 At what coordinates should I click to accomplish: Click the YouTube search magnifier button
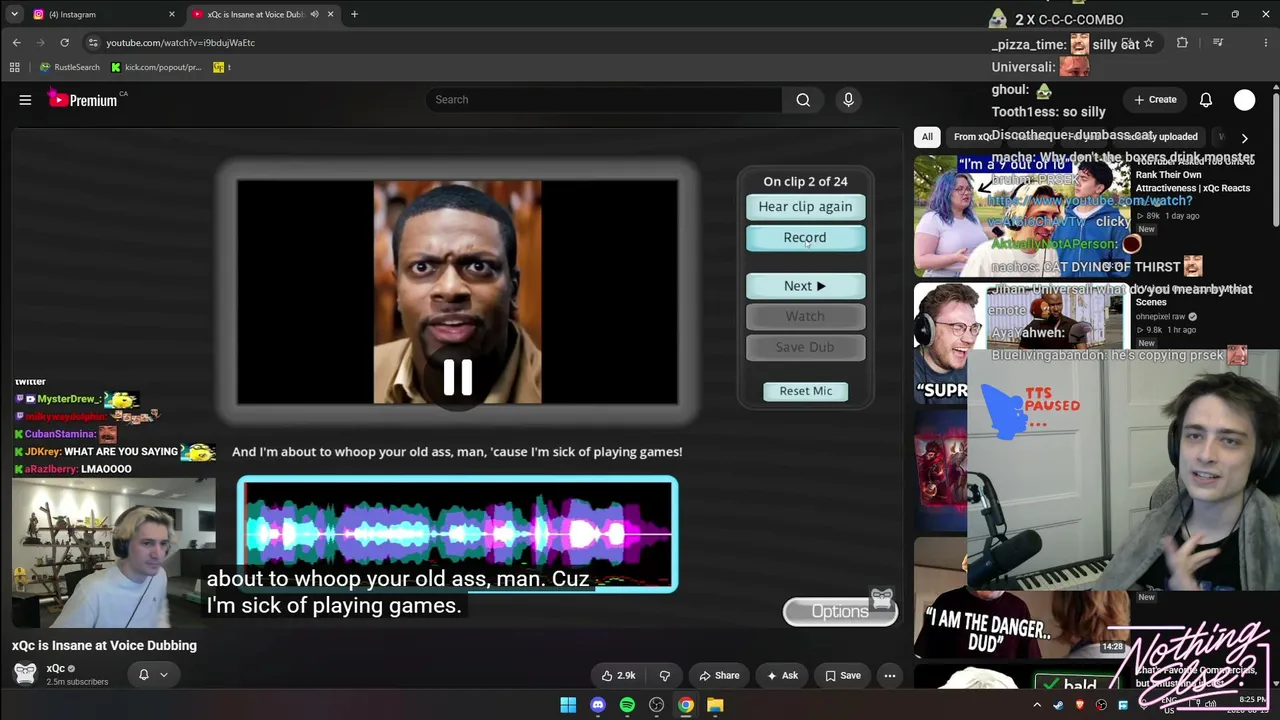click(x=803, y=100)
